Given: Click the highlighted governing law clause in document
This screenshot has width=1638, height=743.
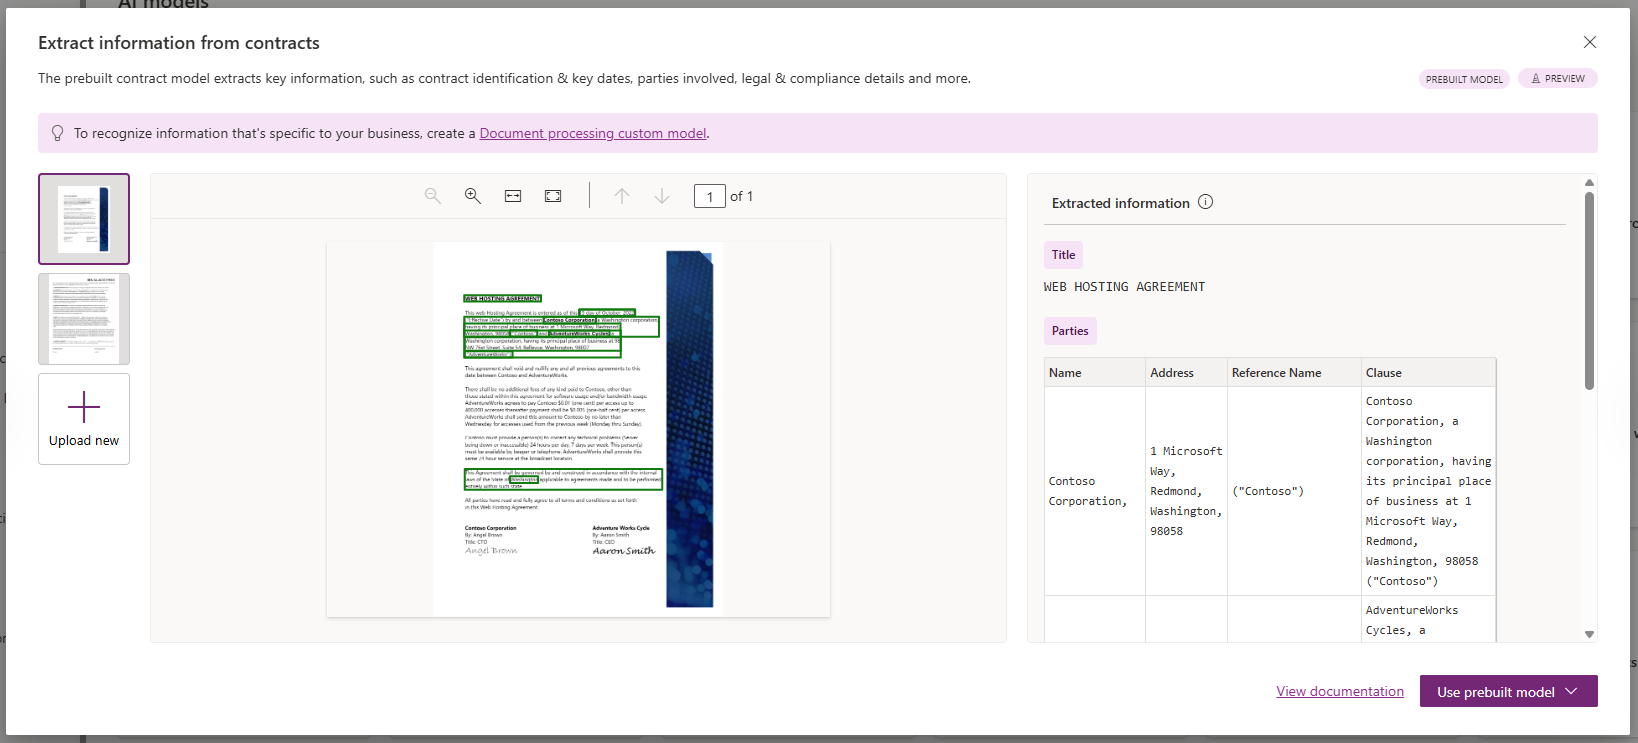Looking at the screenshot, I should click(563, 479).
